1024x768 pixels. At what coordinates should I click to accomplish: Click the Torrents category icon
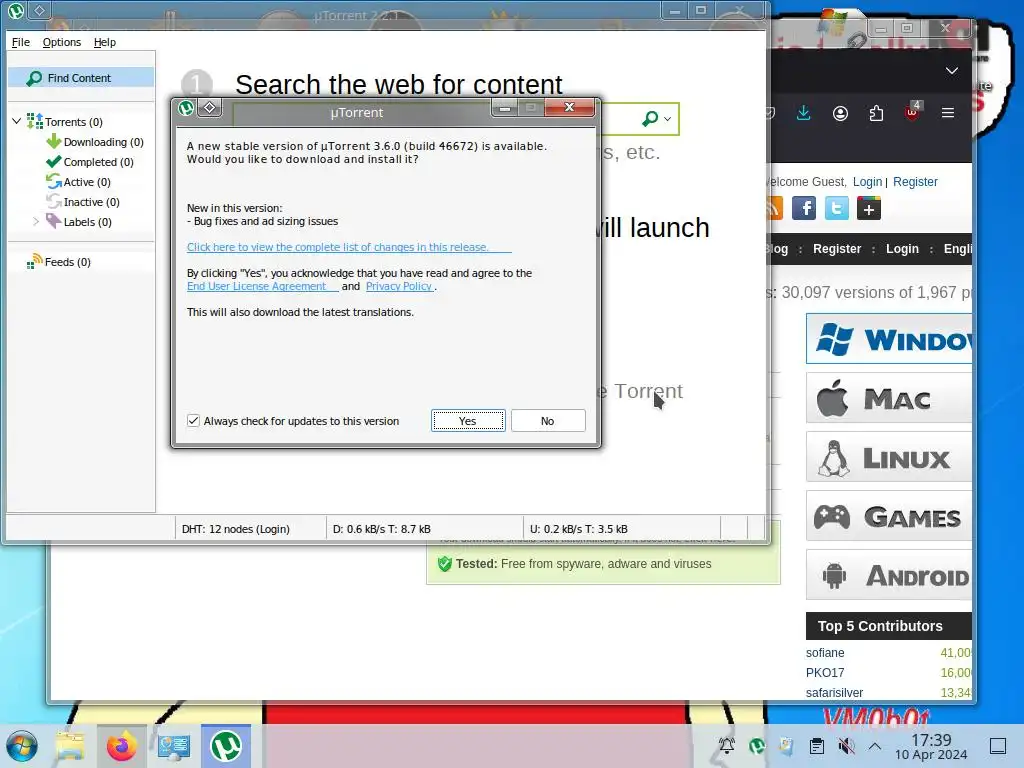(x=35, y=121)
